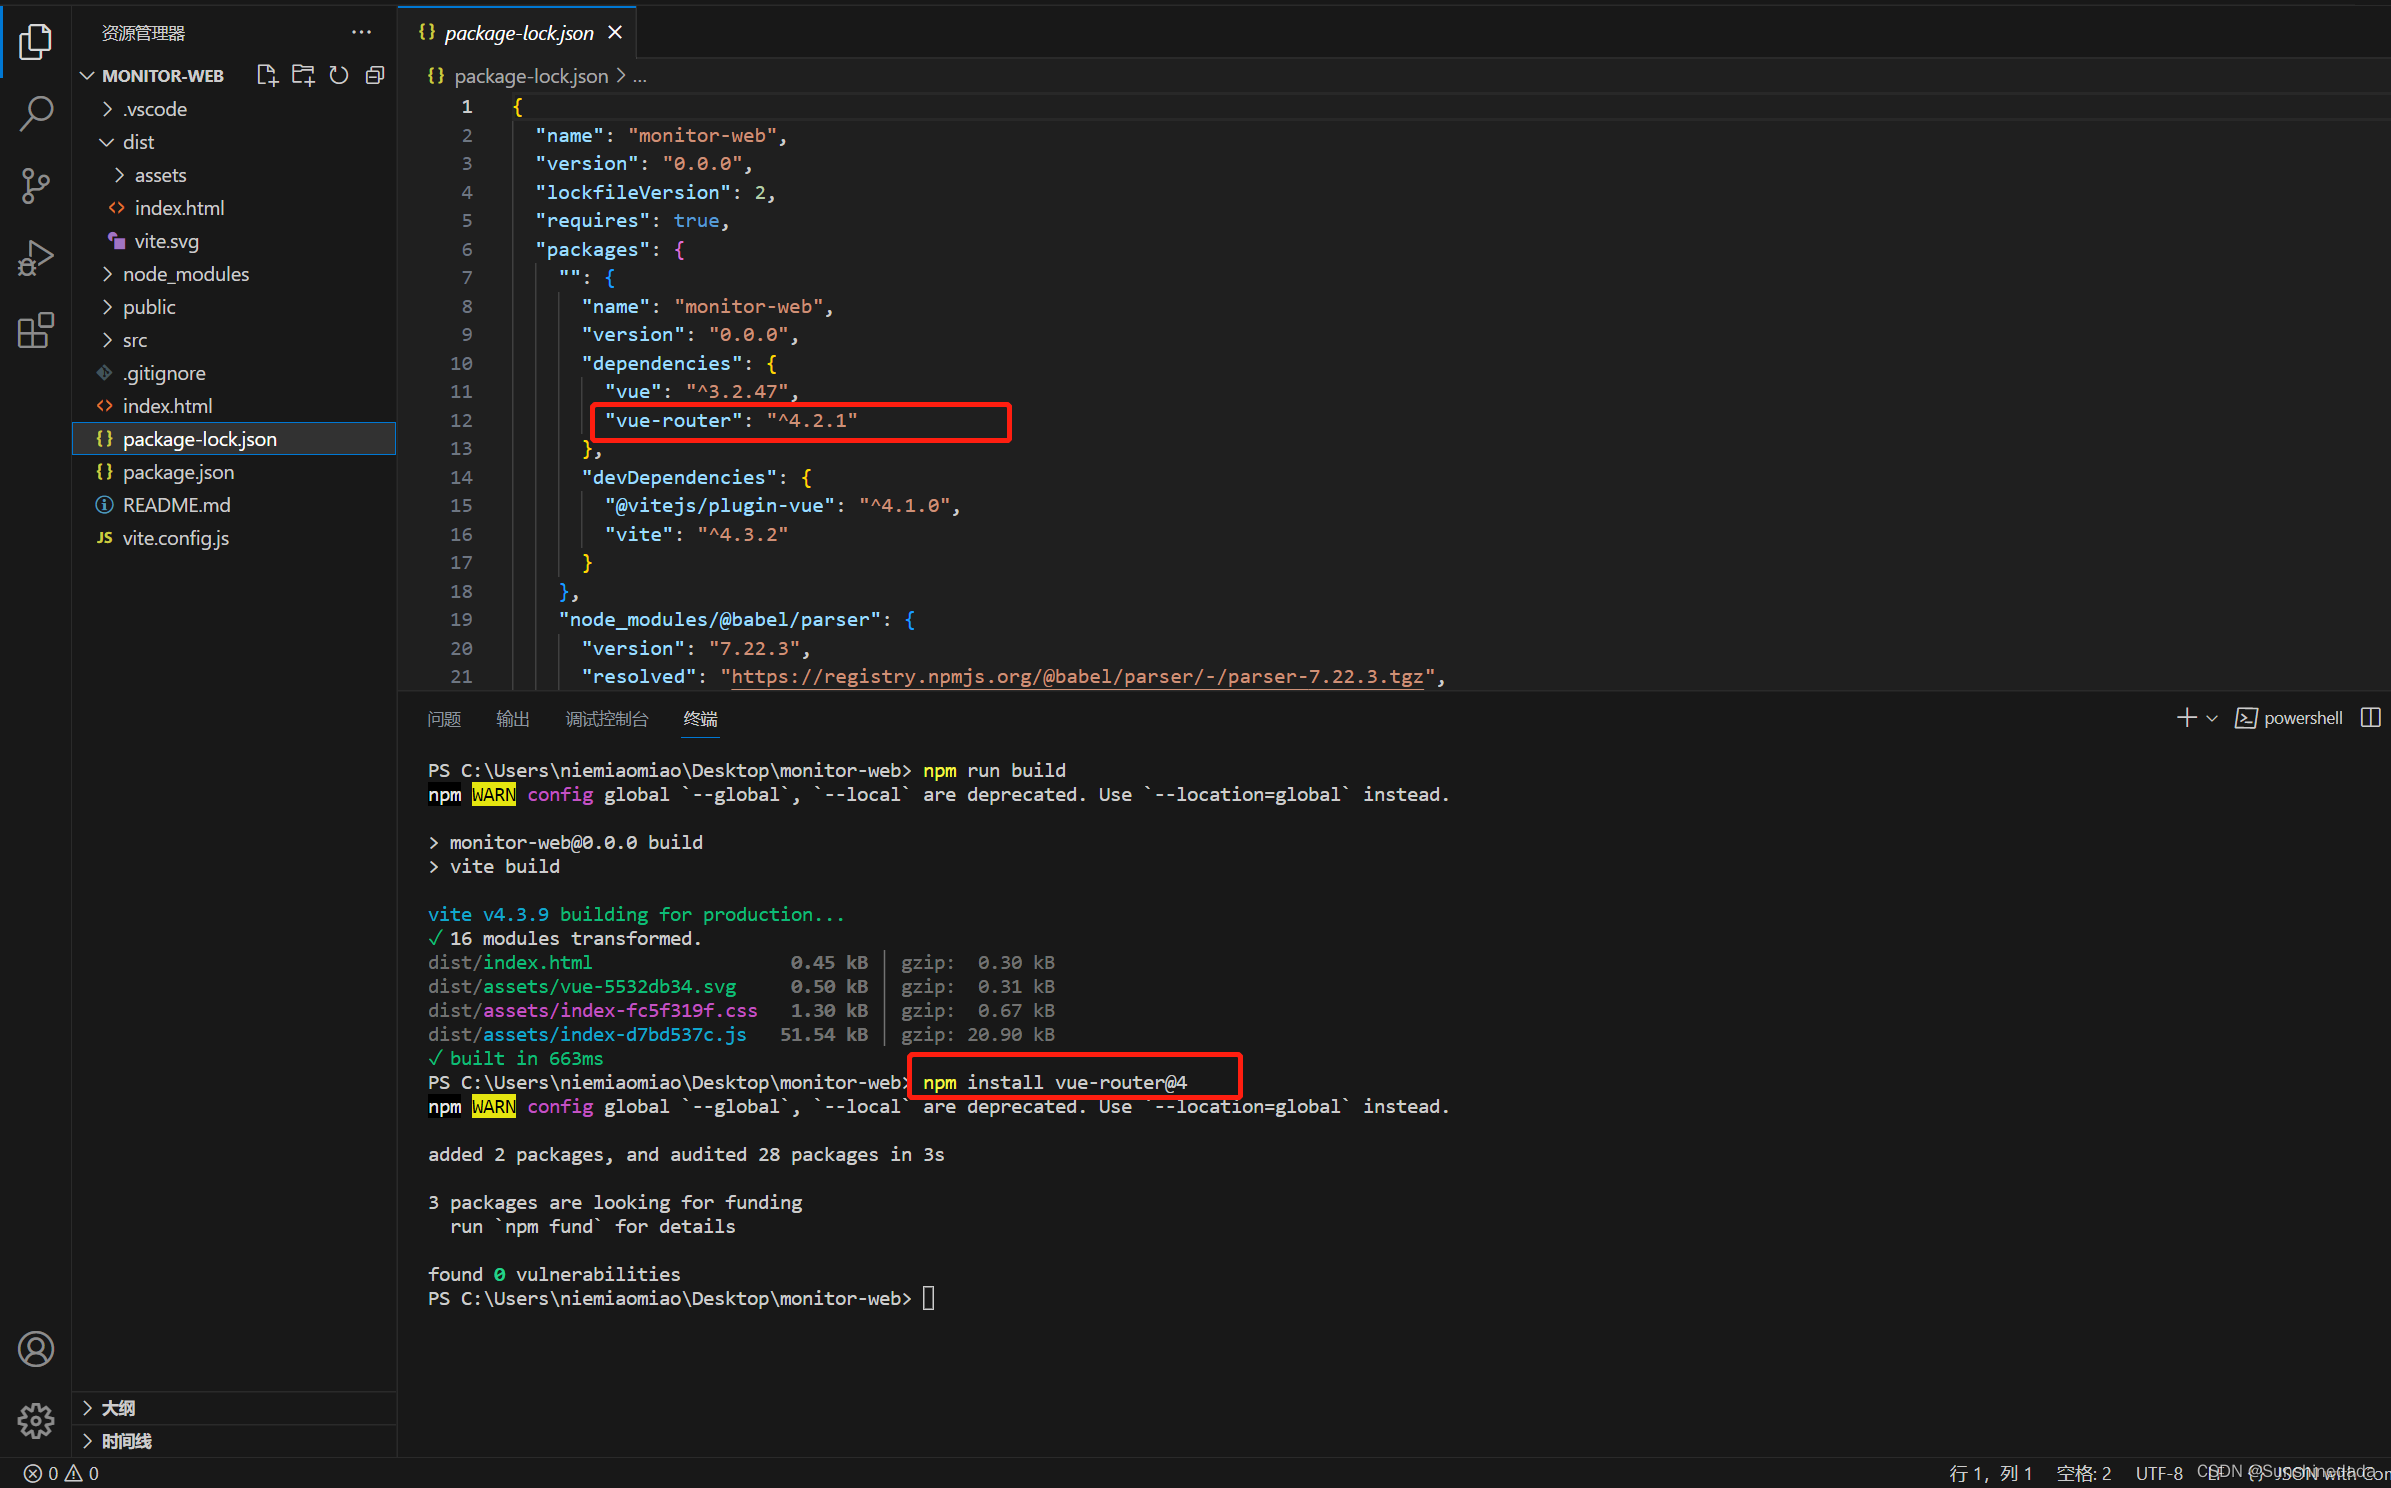The height and width of the screenshot is (1488, 2391).
Task: Click the "lockfileVersion" line in editor
Action: click(655, 192)
